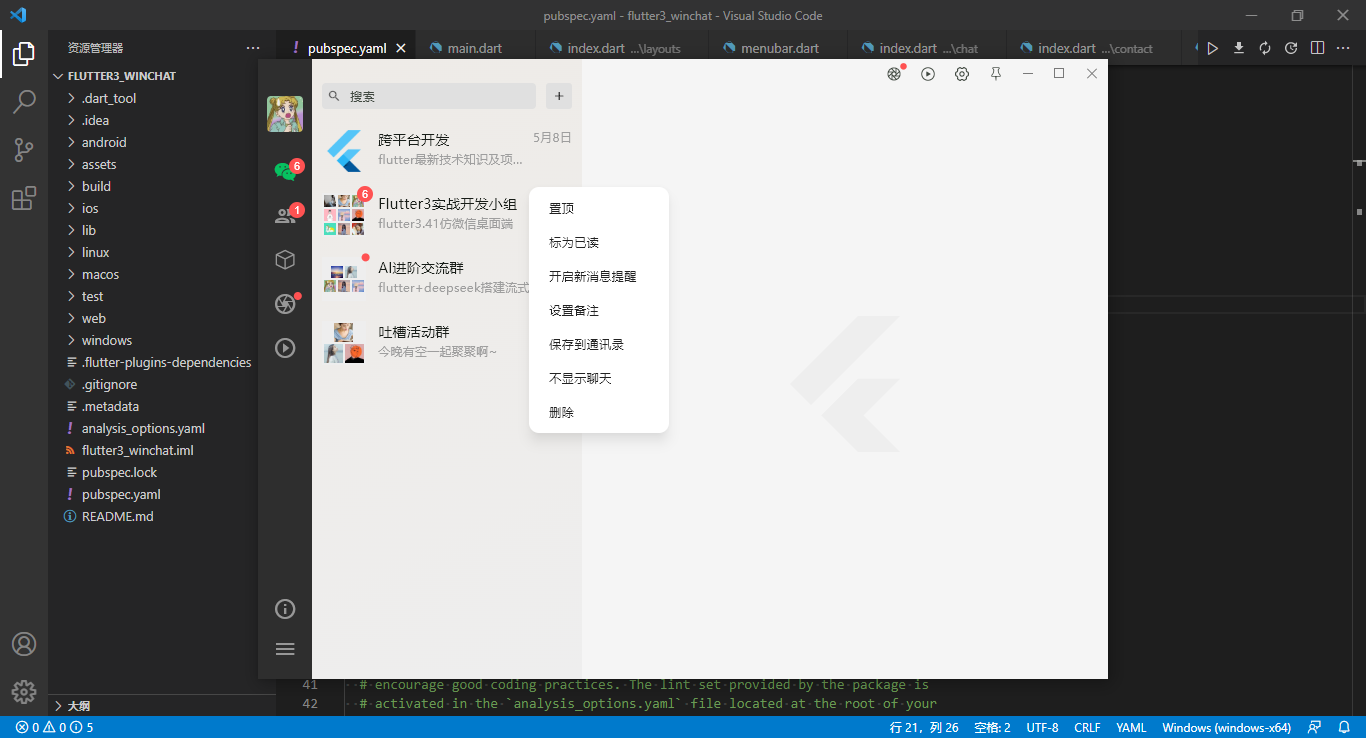Switch to the menubar.dart tab

(x=779, y=48)
